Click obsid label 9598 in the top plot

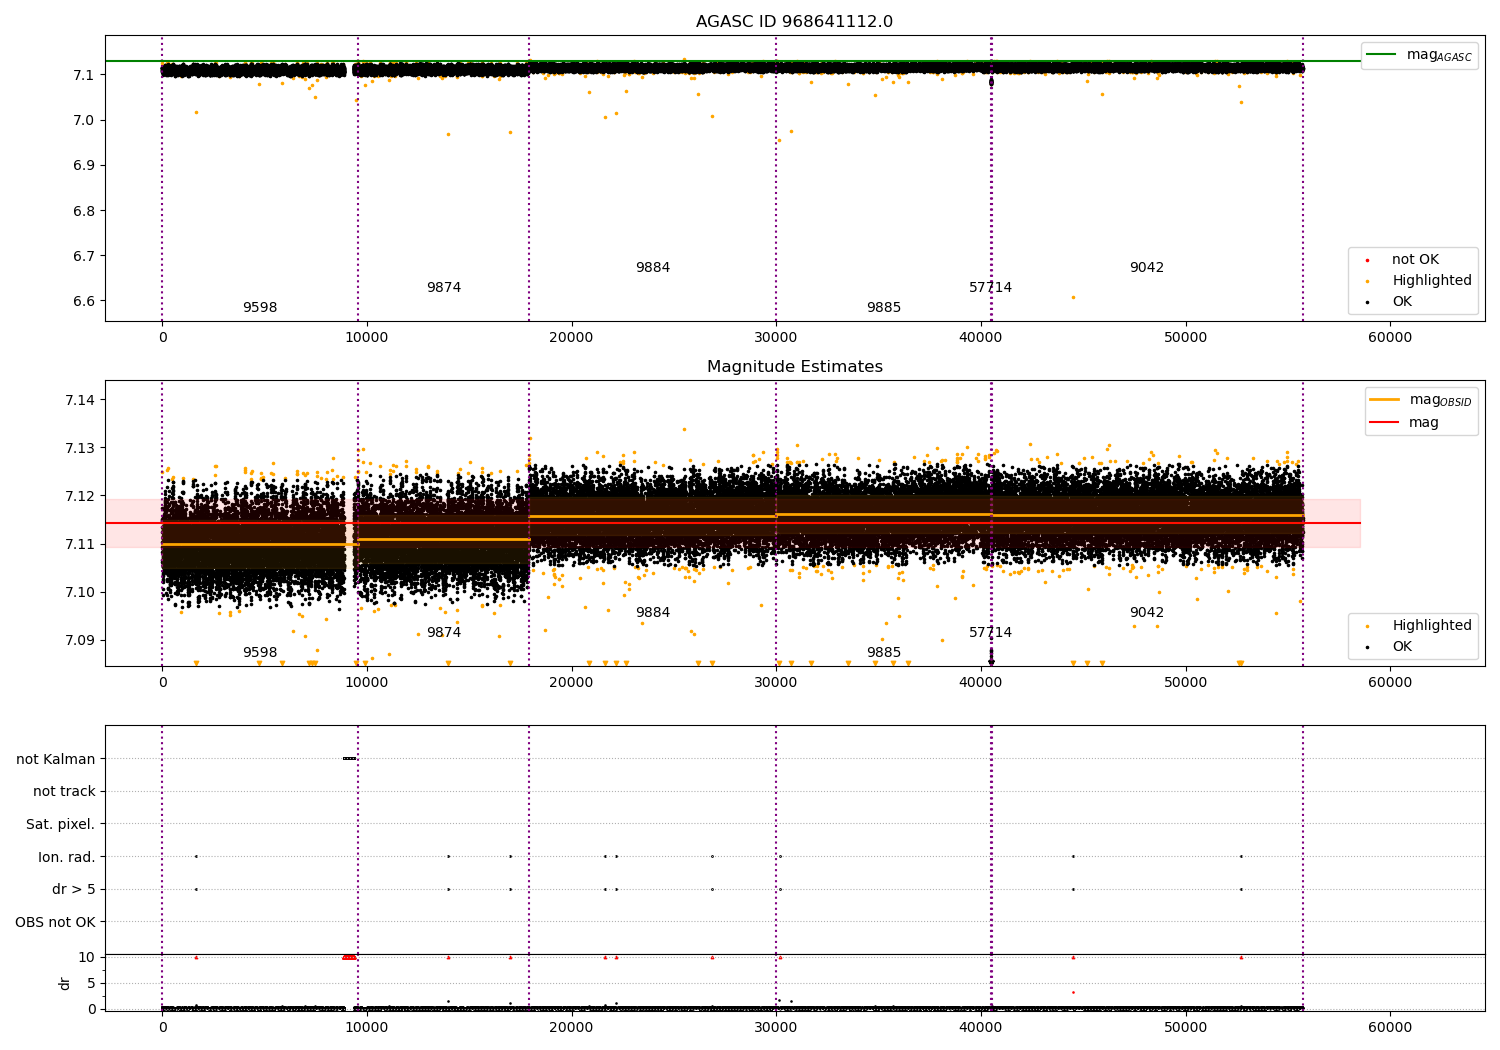click(260, 308)
